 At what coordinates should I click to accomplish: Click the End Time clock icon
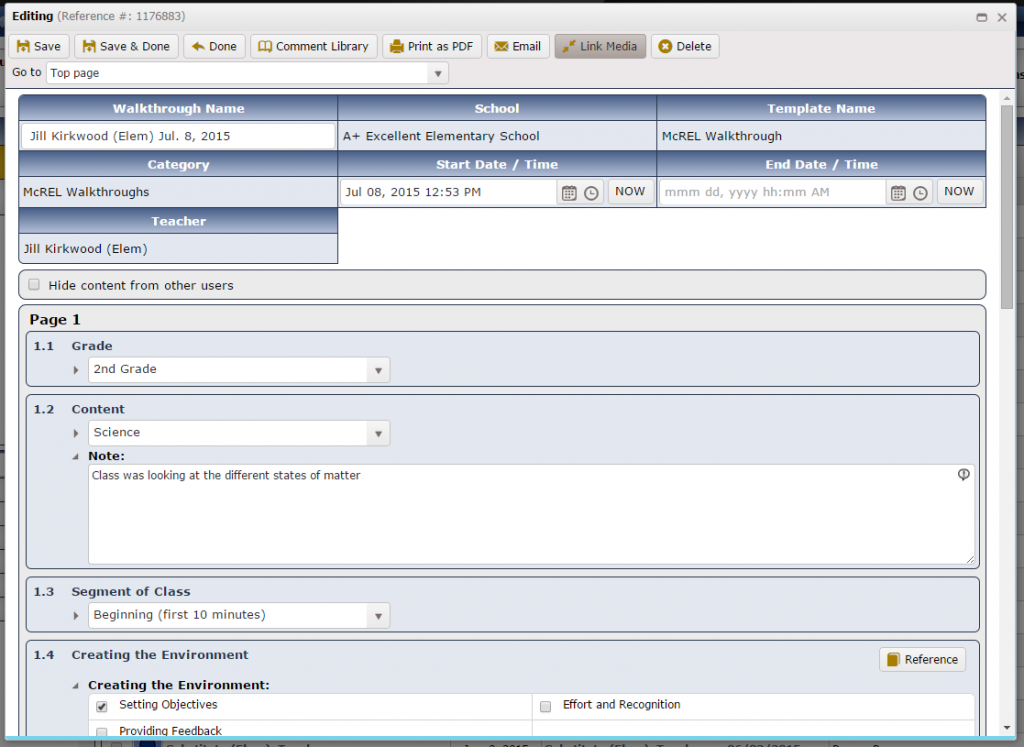click(x=920, y=193)
